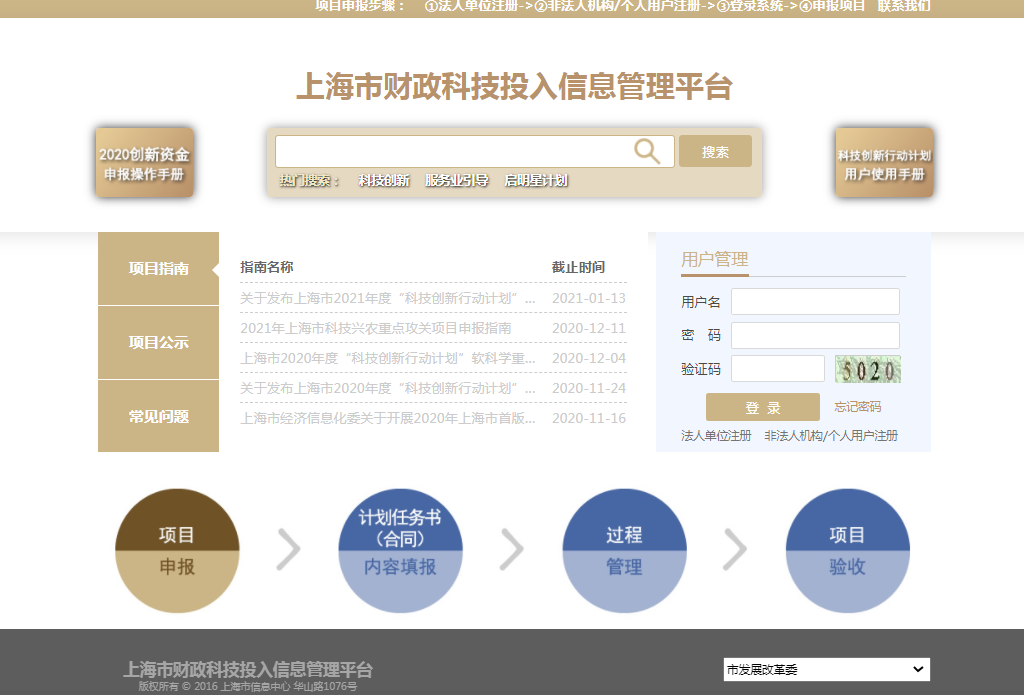Click inside the 用户名 input field
Image resolution: width=1024 pixels, height=695 pixels.
814,300
